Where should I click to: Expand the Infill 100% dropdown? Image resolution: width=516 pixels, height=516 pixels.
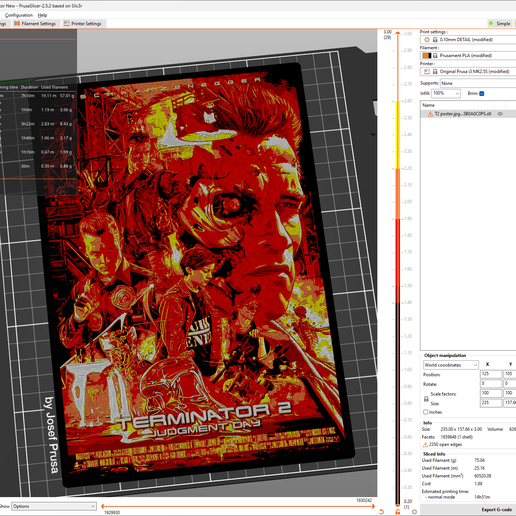[446, 94]
